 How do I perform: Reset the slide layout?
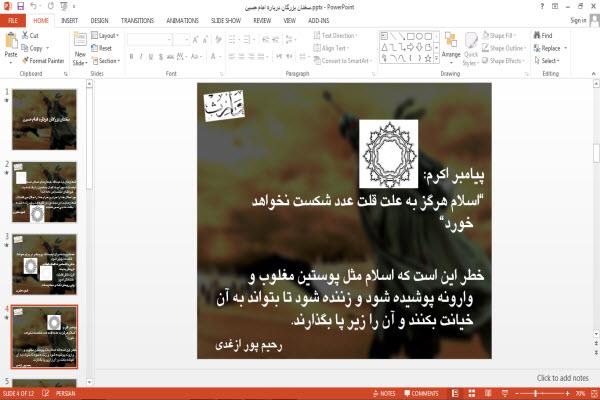(x=101, y=48)
